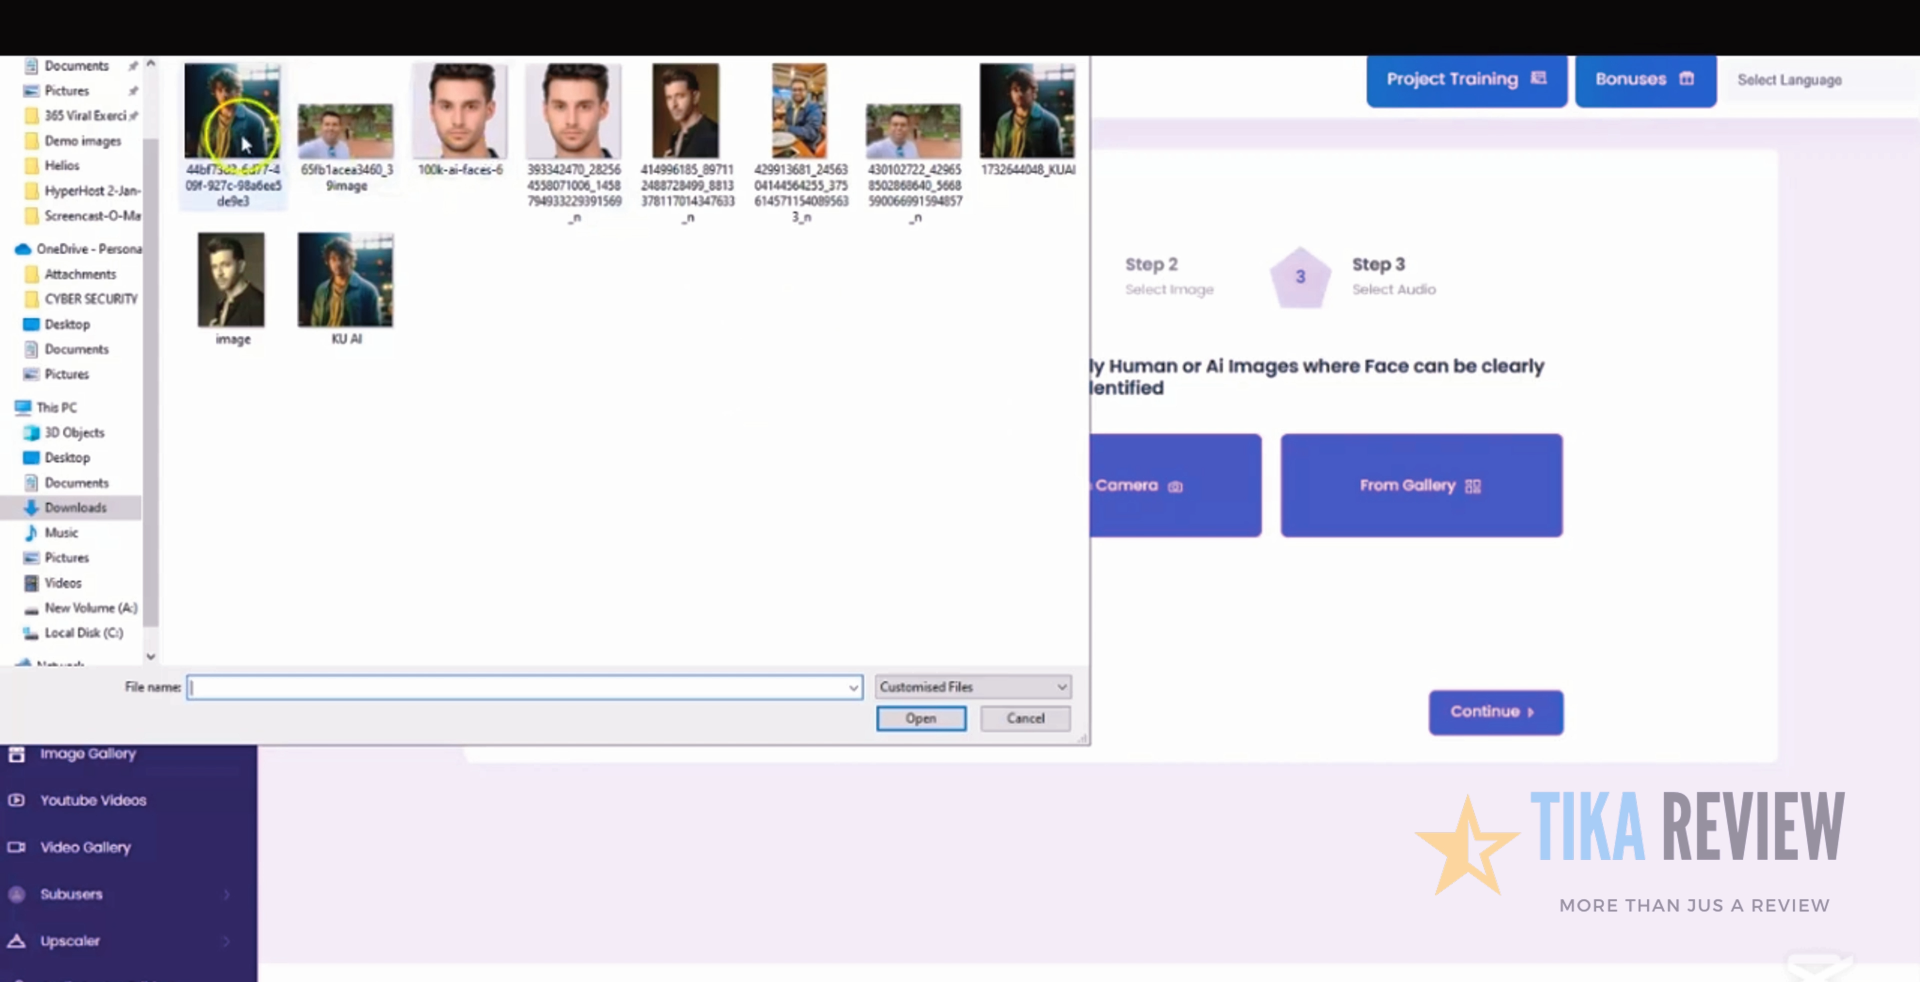Viewport: 1920px width, 982px height.
Task: Open the CYBER SECURITY folder
Action: tap(90, 299)
